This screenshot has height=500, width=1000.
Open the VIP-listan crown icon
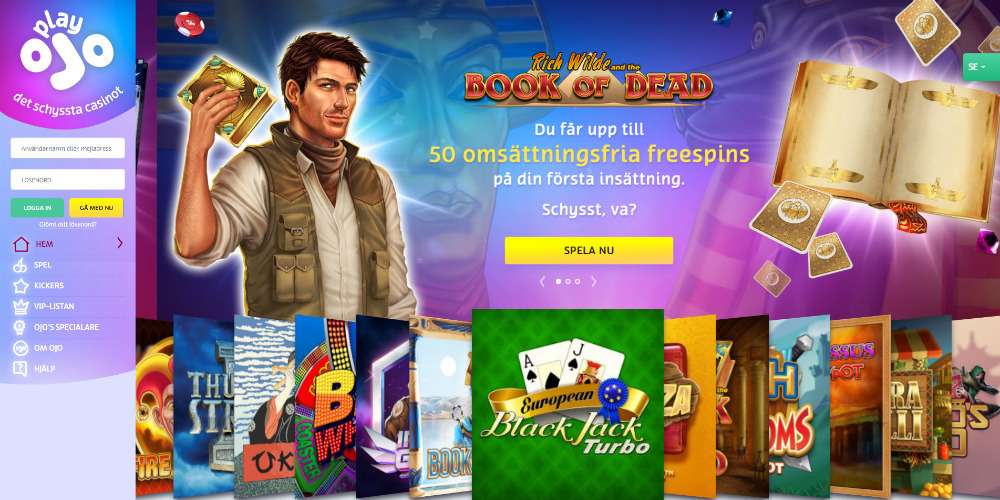(x=21, y=307)
